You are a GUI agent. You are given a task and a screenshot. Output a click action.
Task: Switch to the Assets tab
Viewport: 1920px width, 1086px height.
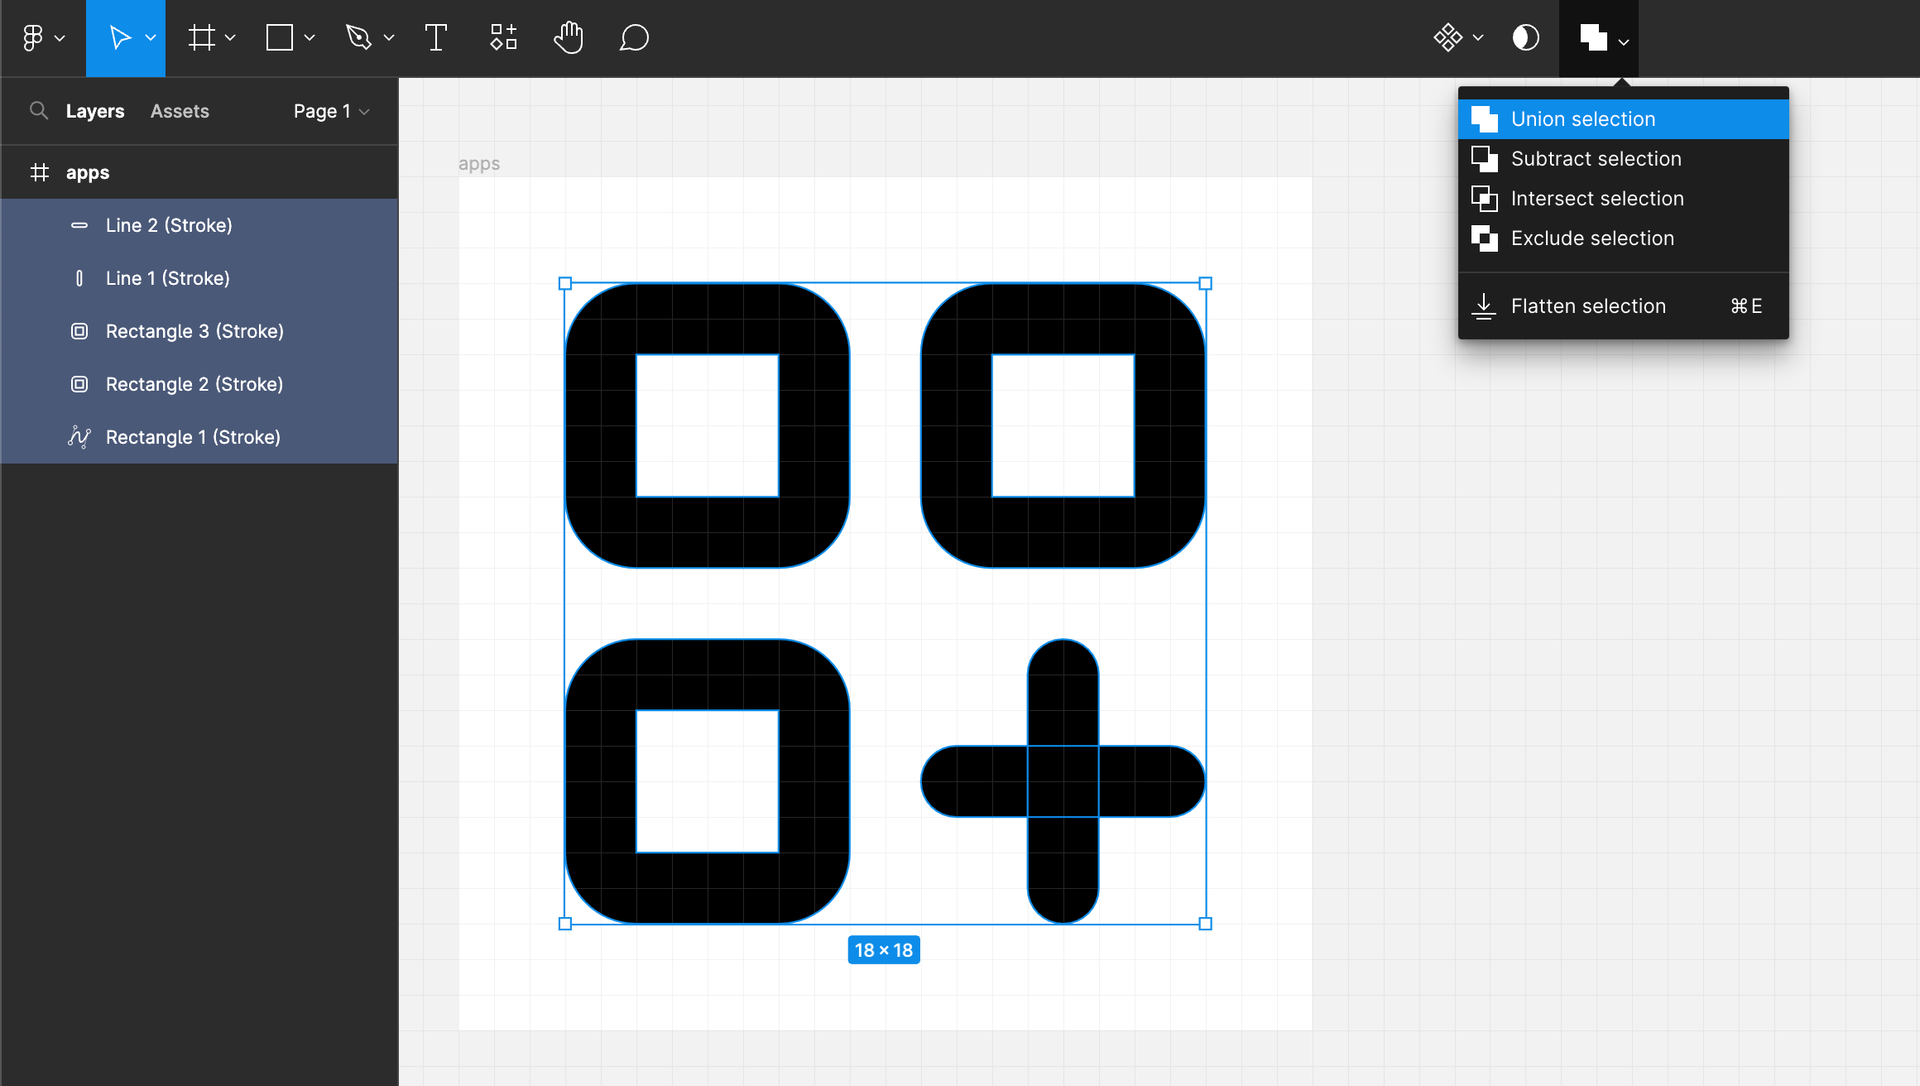point(180,111)
